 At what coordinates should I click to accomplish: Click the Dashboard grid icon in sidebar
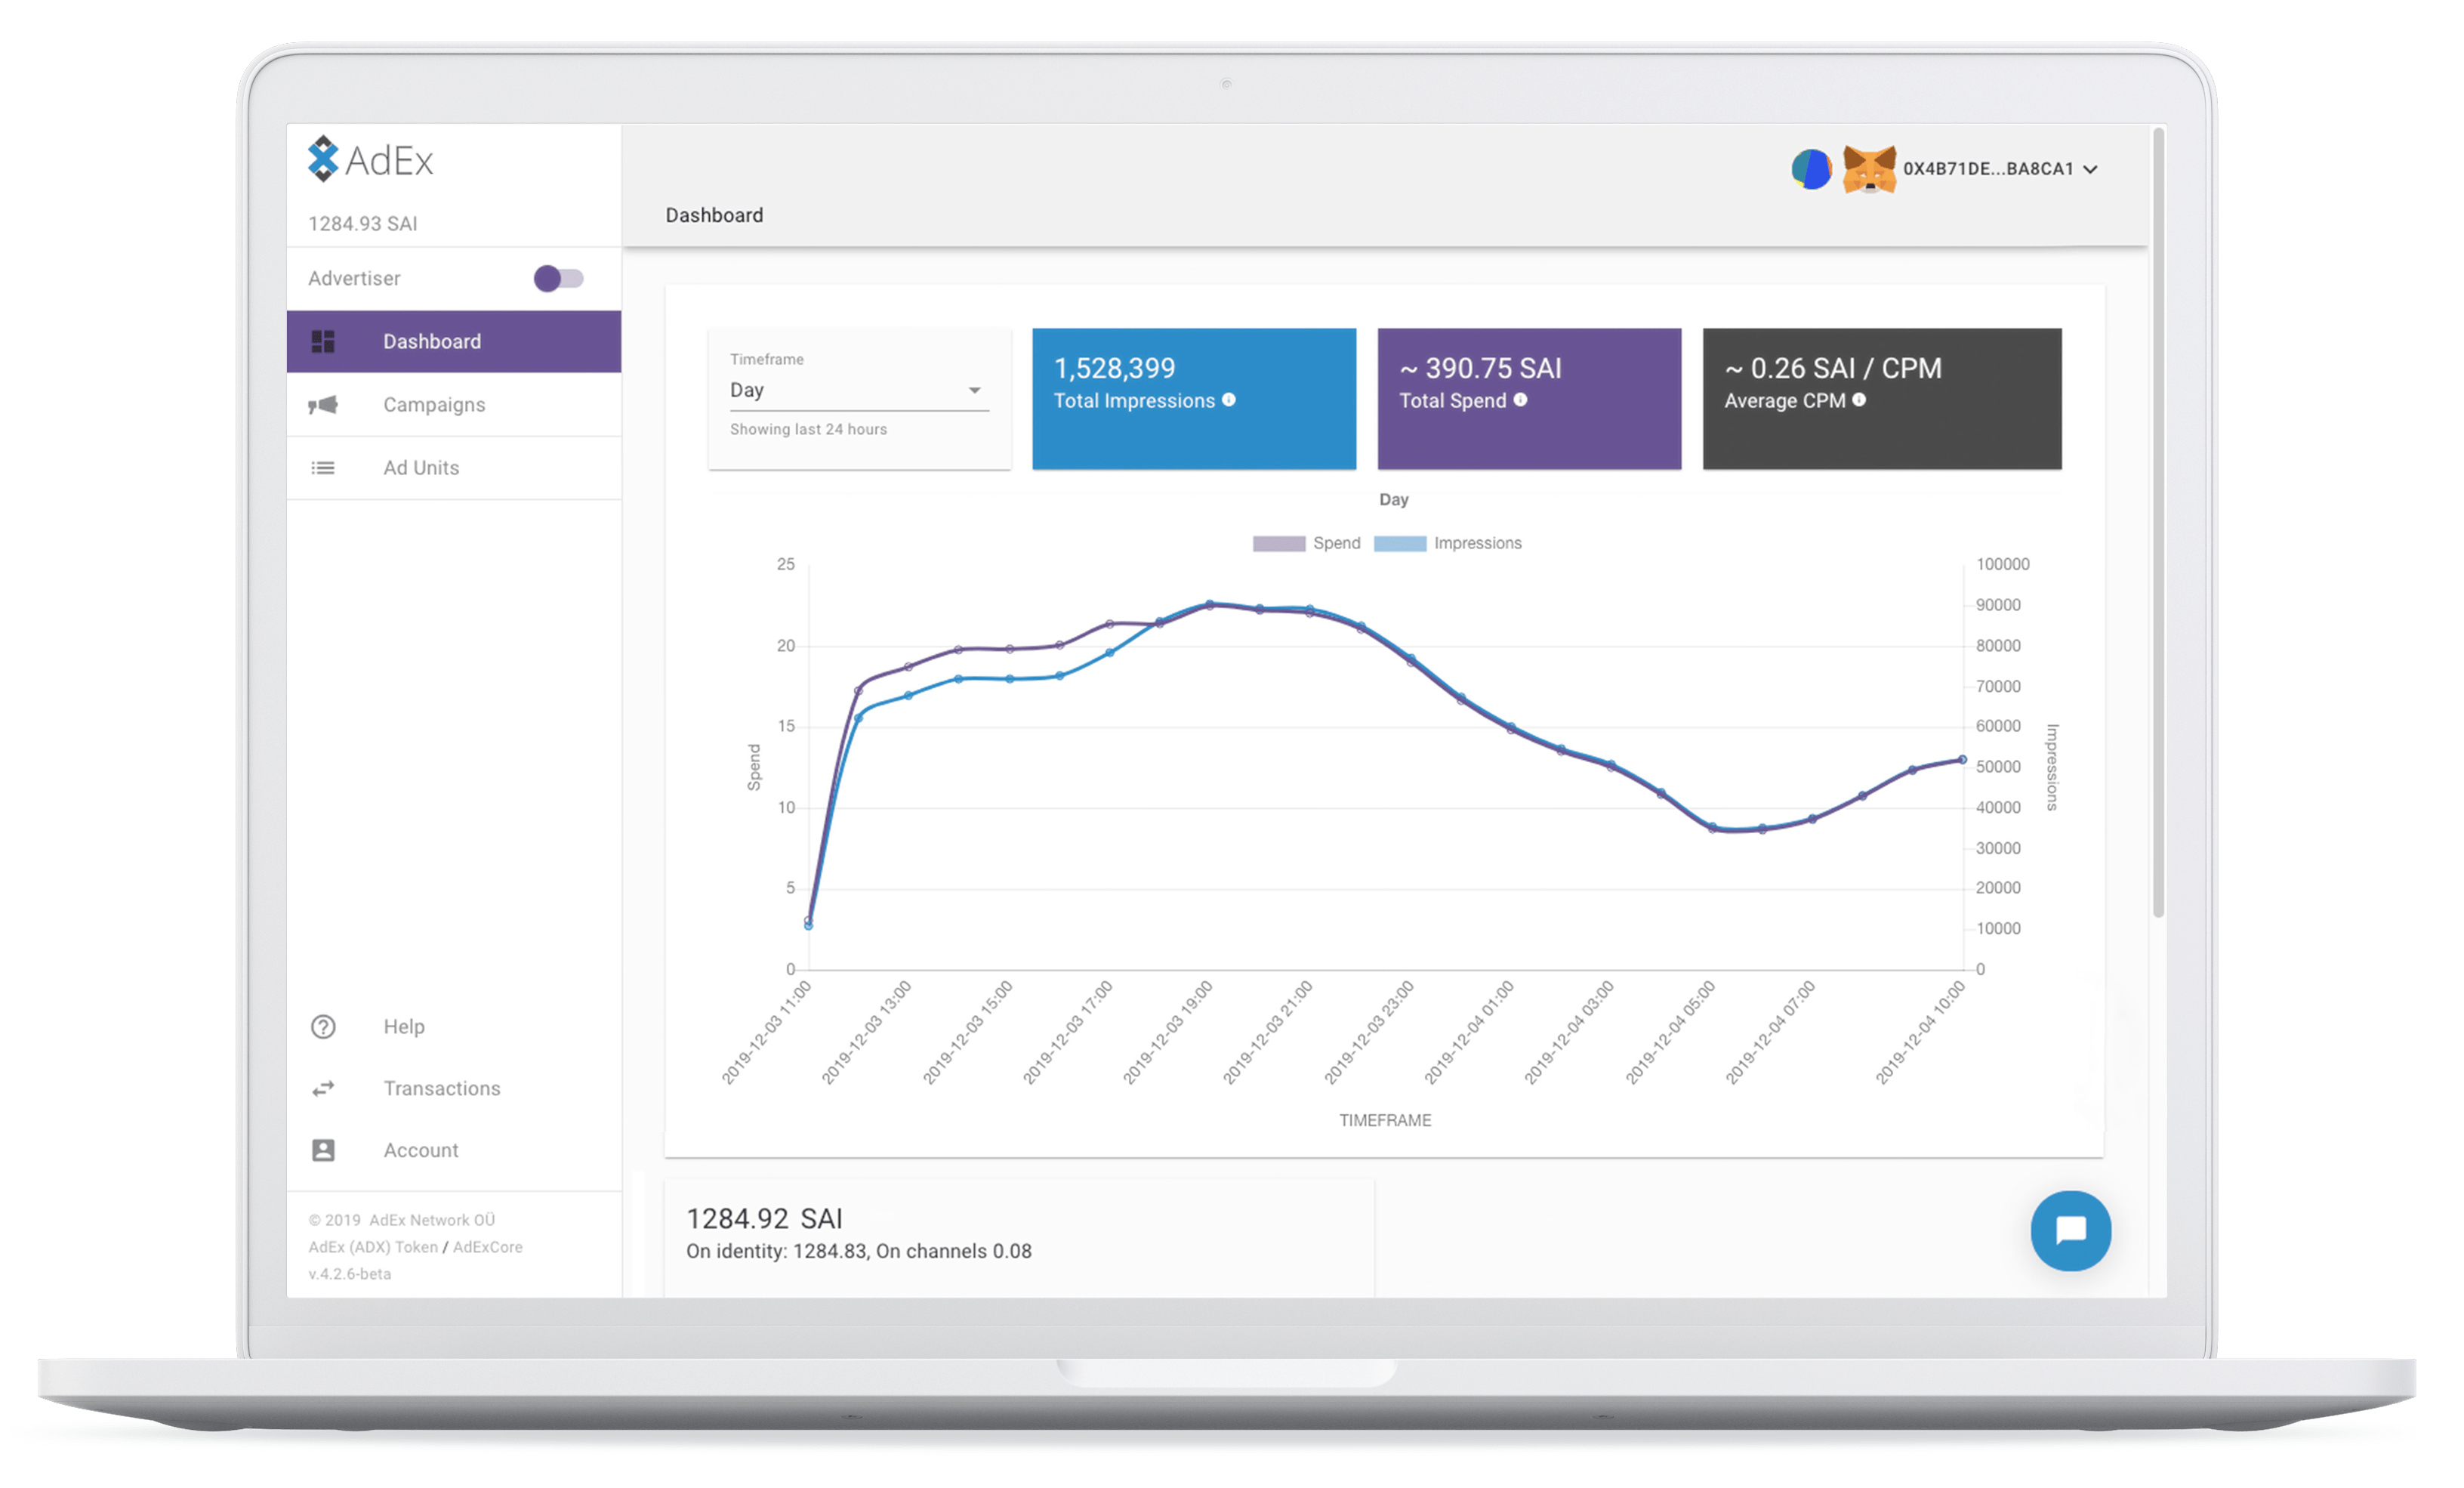click(x=323, y=342)
